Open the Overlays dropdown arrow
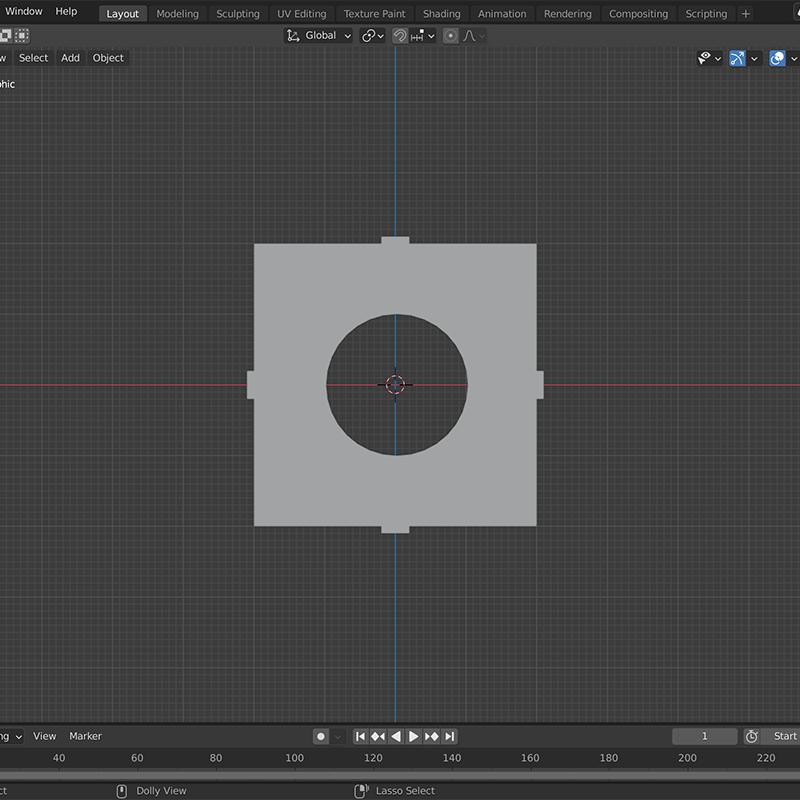This screenshot has width=800, height=800. 793,58
